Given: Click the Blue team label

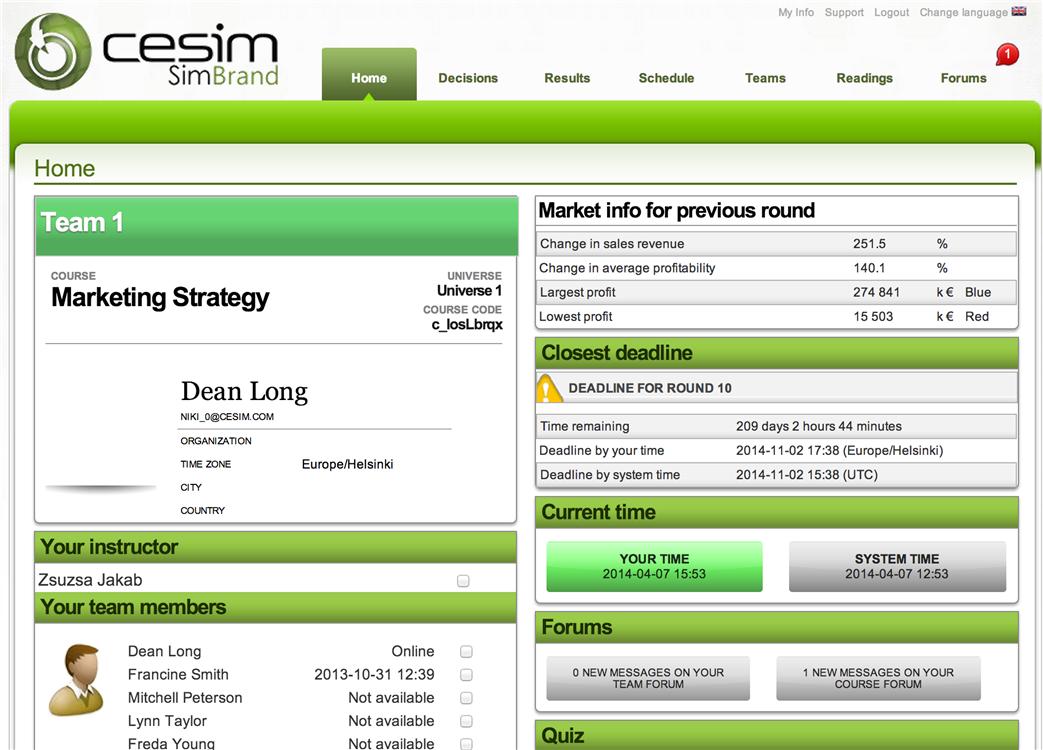Looking at the screenshot, I should (978, 293).
